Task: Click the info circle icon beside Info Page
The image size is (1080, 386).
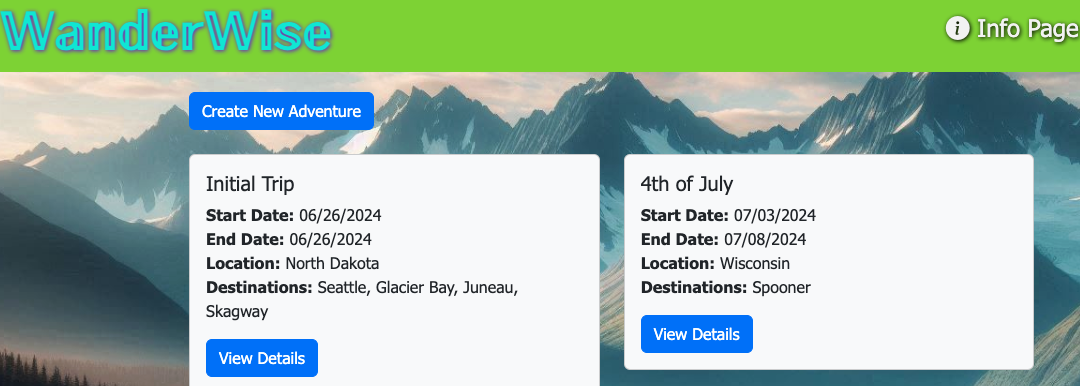Action: coord(957,29)
